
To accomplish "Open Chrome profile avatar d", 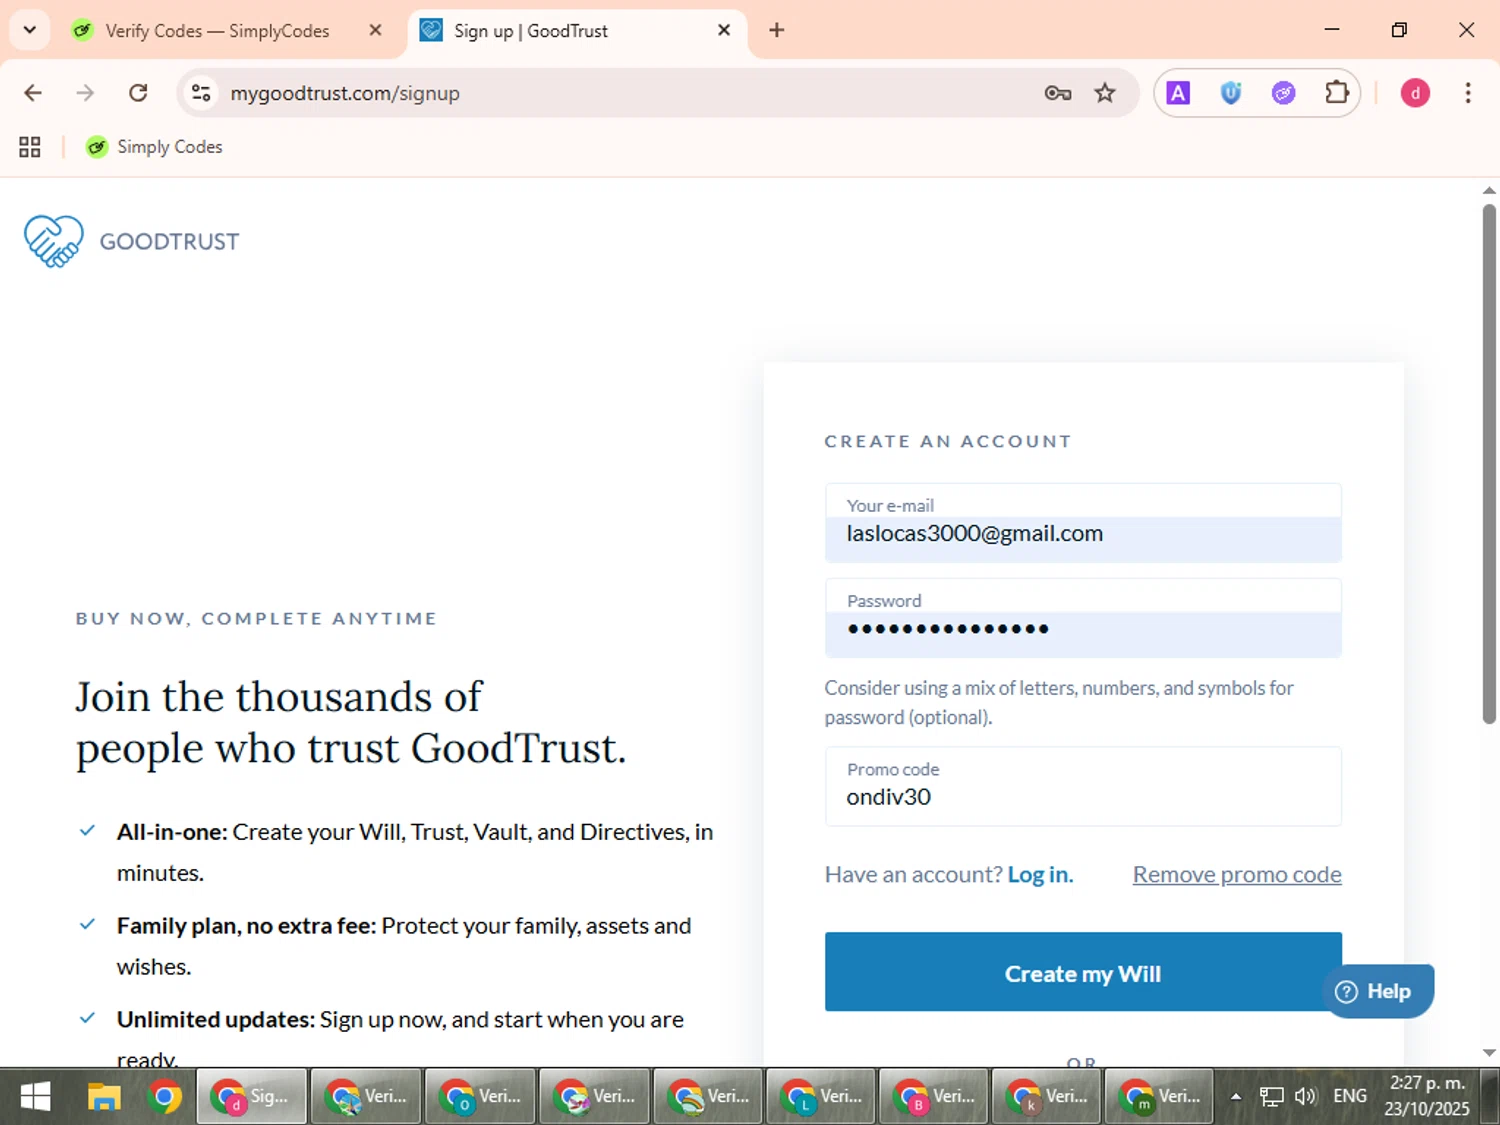I will pos(1415,93).
